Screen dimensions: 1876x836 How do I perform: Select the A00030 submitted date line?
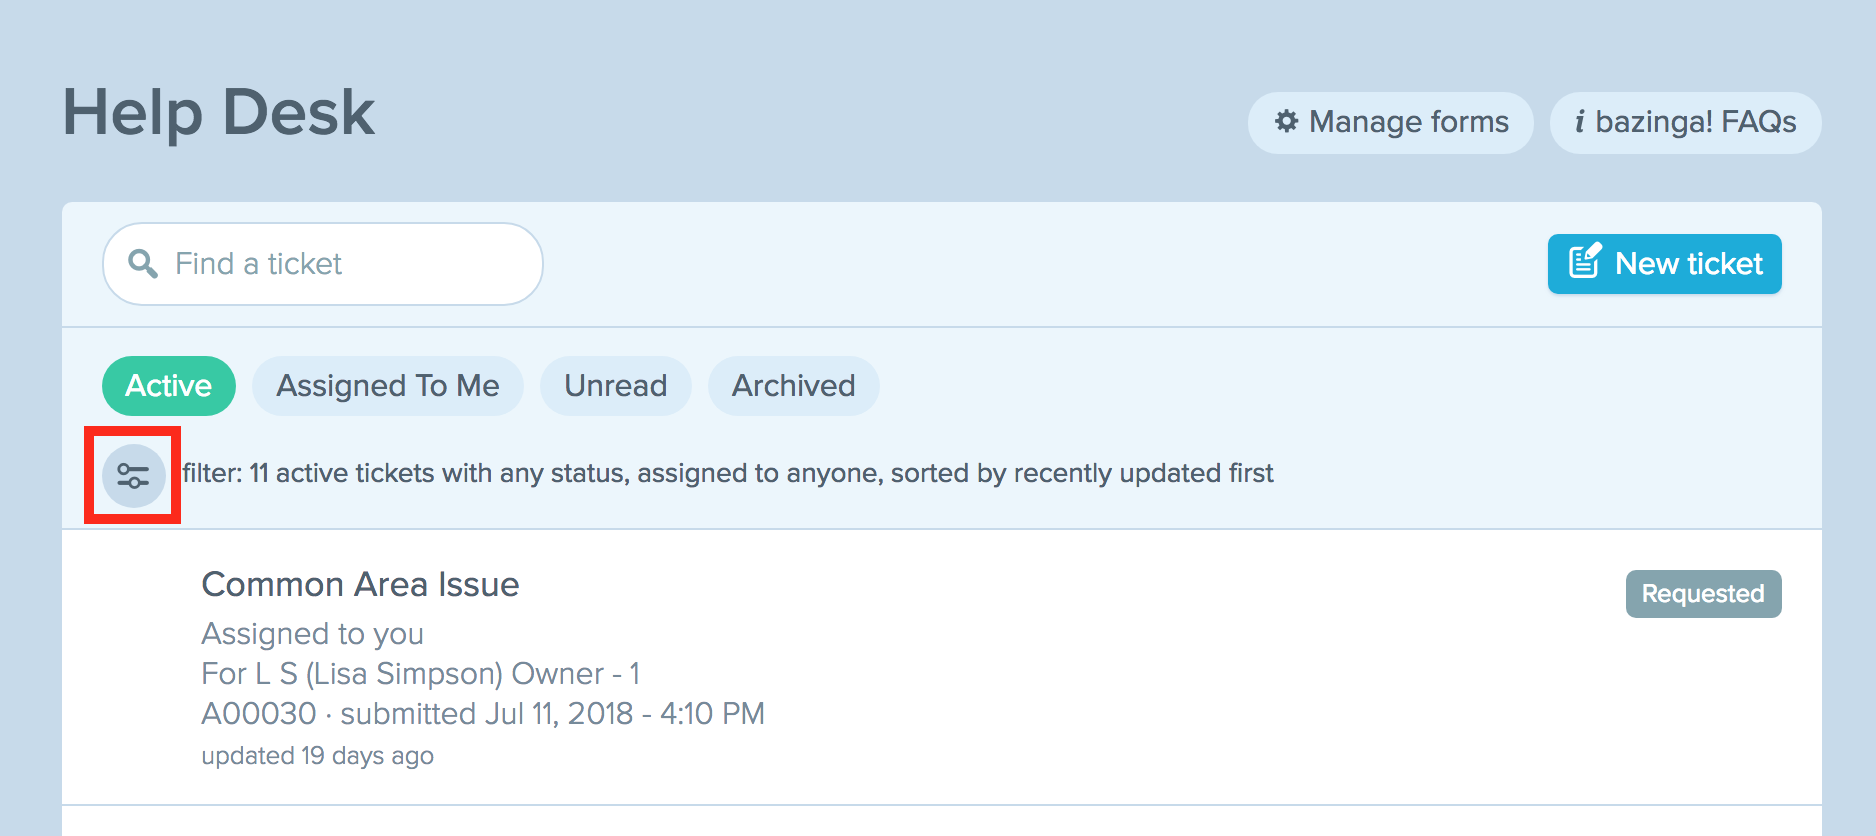pos(483,714)
